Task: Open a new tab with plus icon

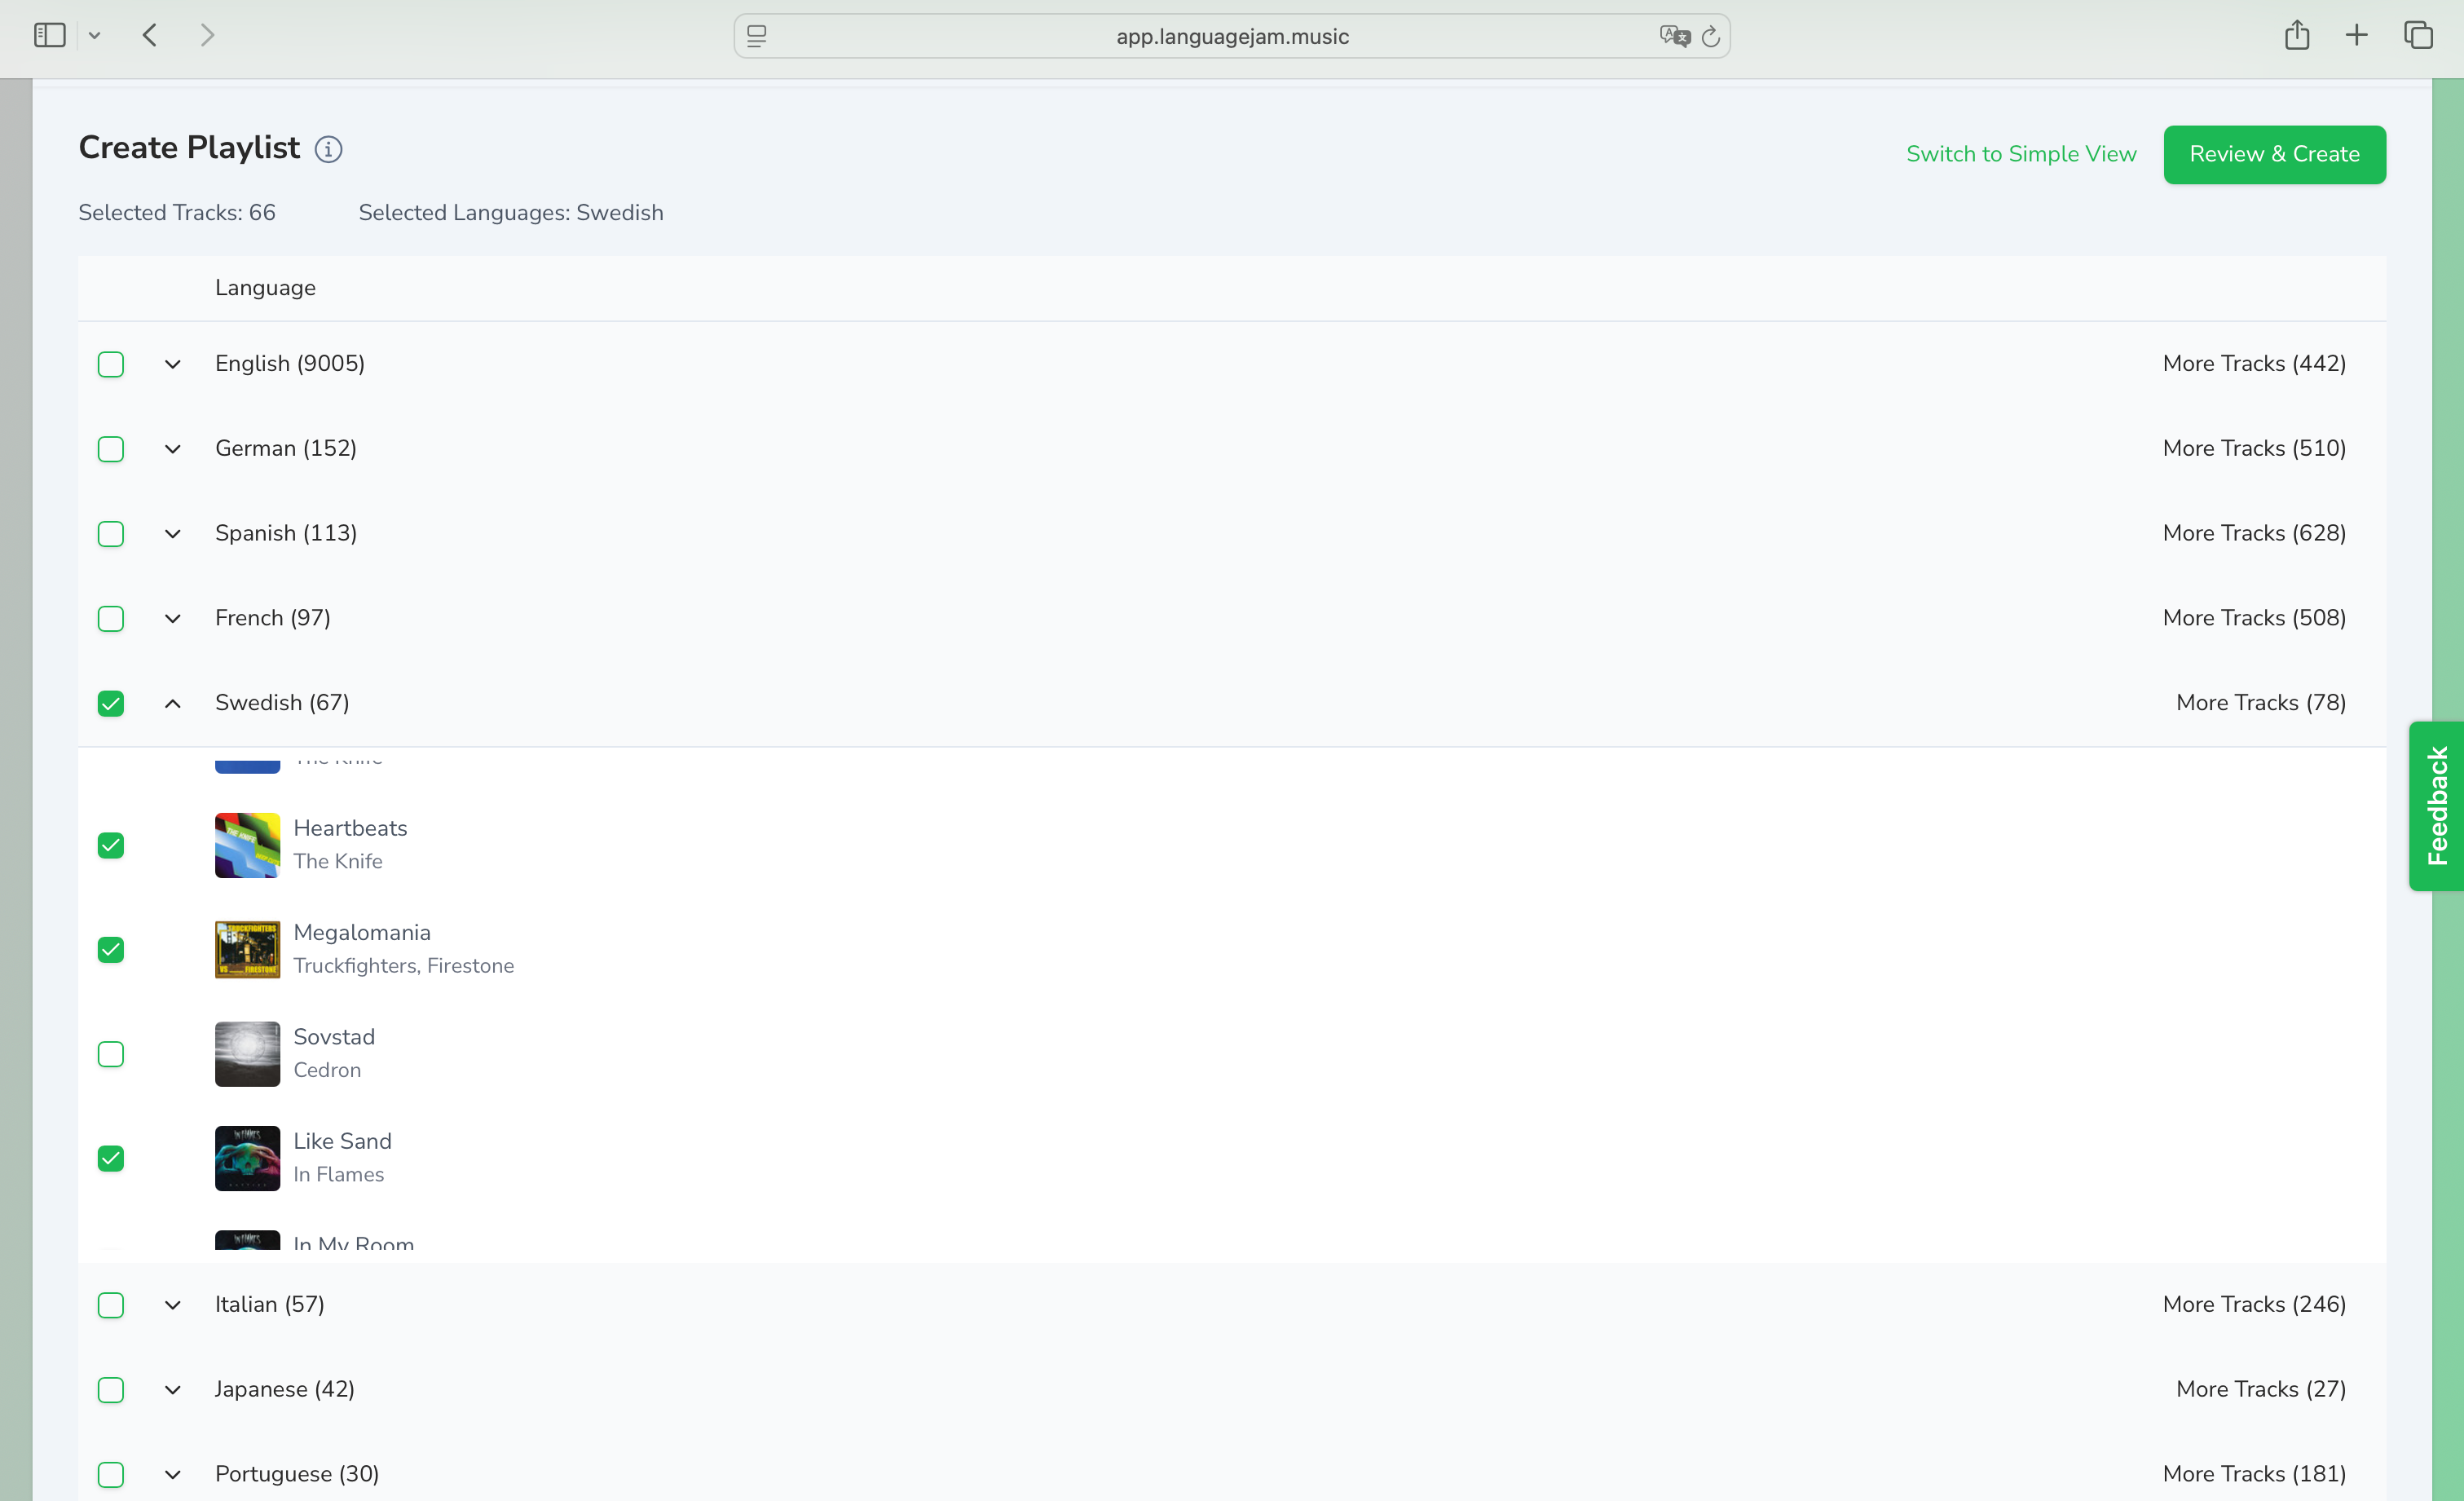Action: click(2357, 36)
